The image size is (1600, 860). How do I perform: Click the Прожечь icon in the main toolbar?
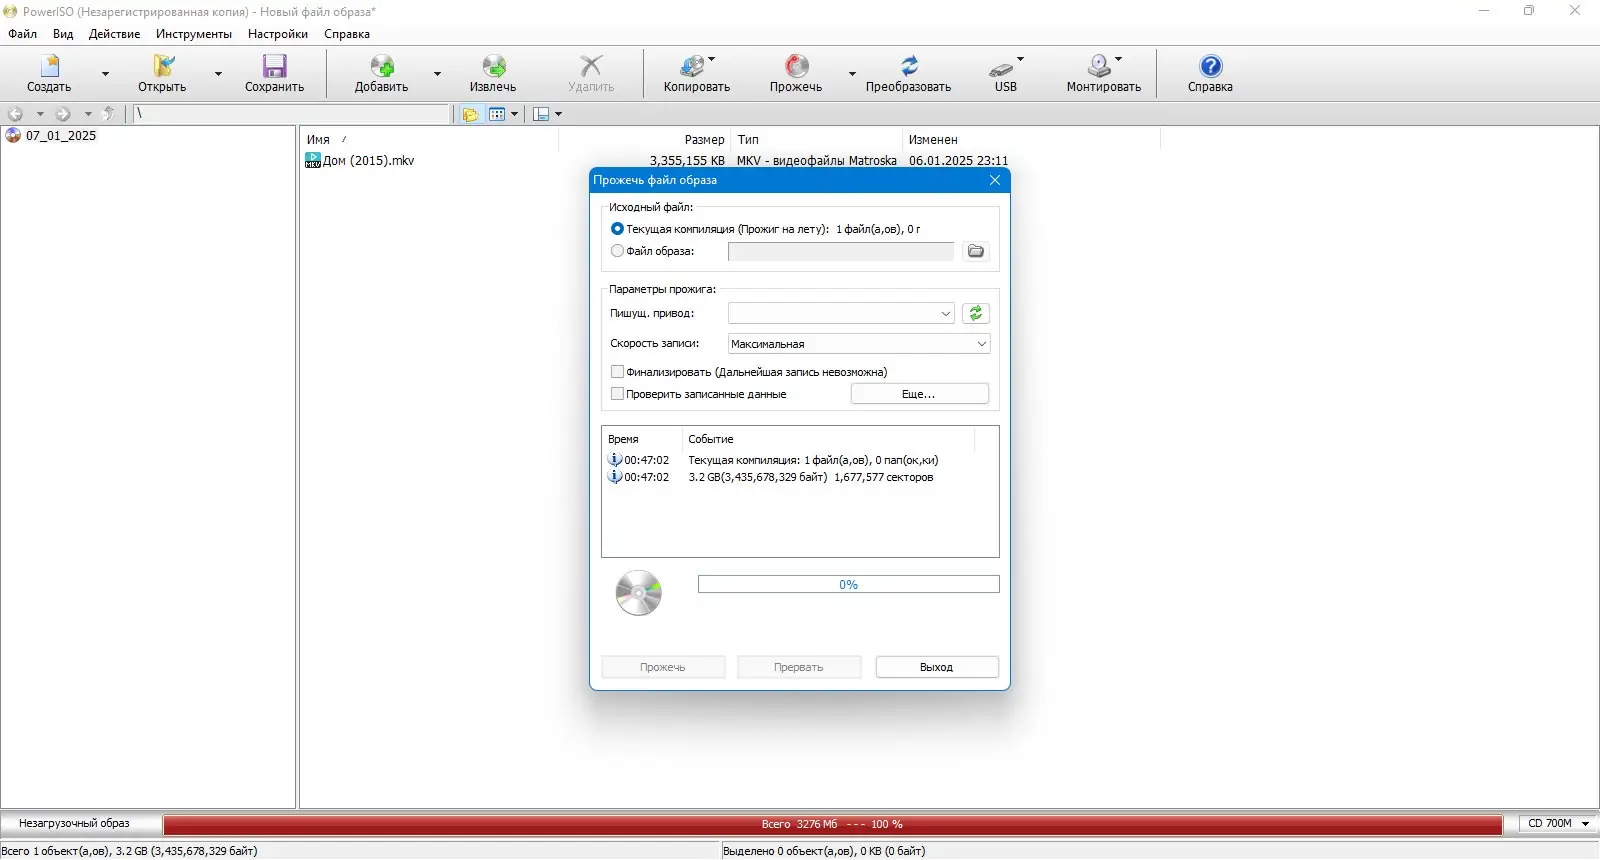click(796, 66)
